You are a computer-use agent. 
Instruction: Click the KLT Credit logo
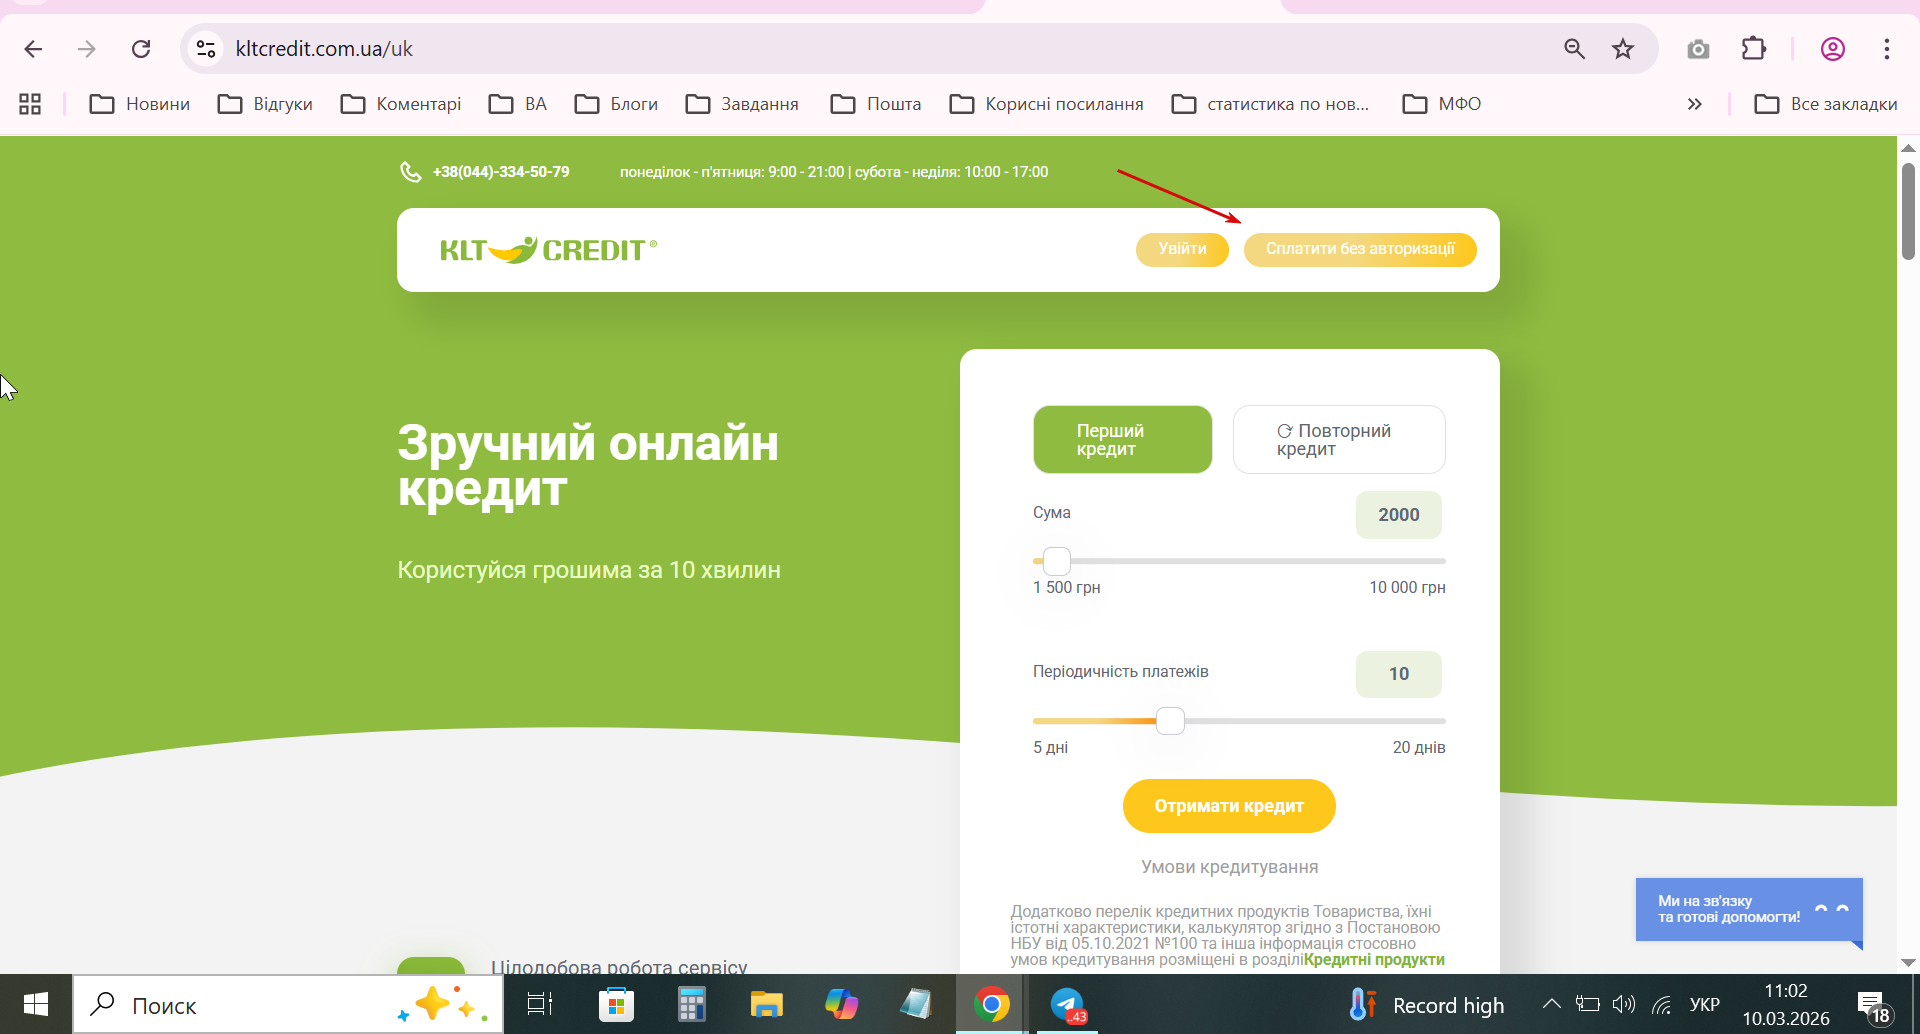[x=549, y=250]
